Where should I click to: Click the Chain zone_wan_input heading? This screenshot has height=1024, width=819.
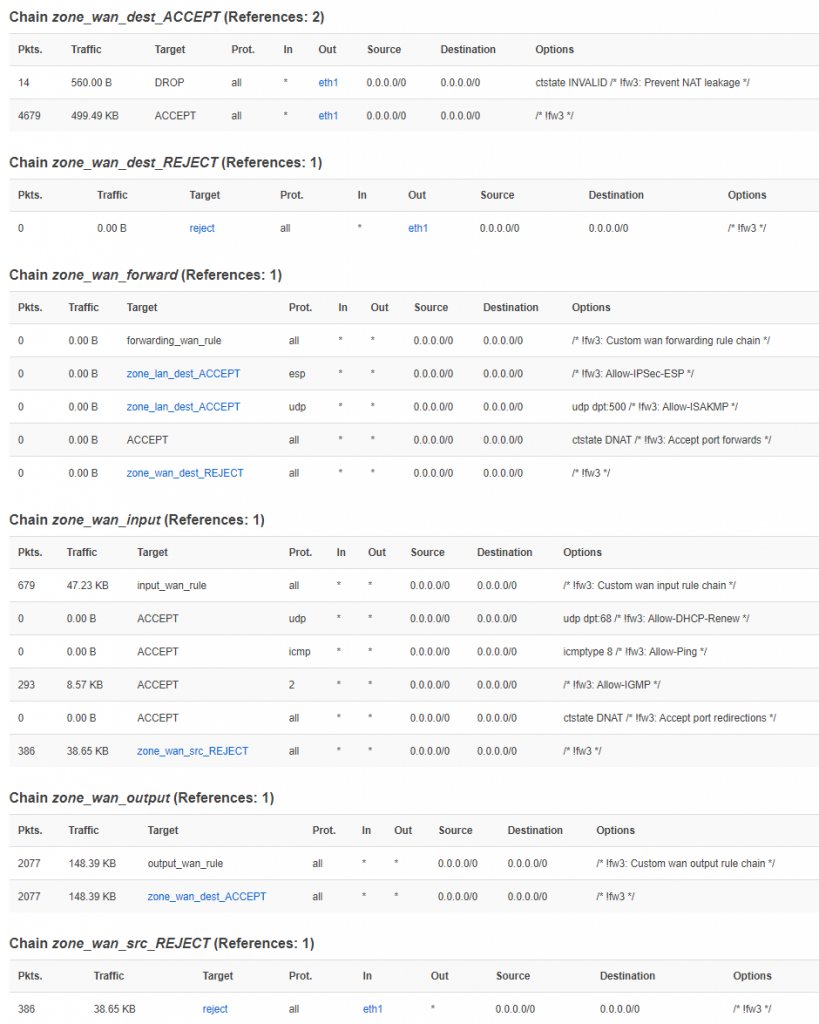[x=135, y=520]
